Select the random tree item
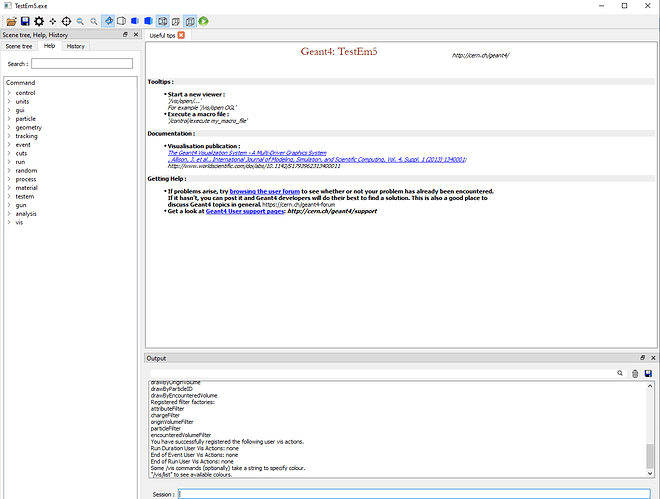660x499 pixels. point(26,170)
